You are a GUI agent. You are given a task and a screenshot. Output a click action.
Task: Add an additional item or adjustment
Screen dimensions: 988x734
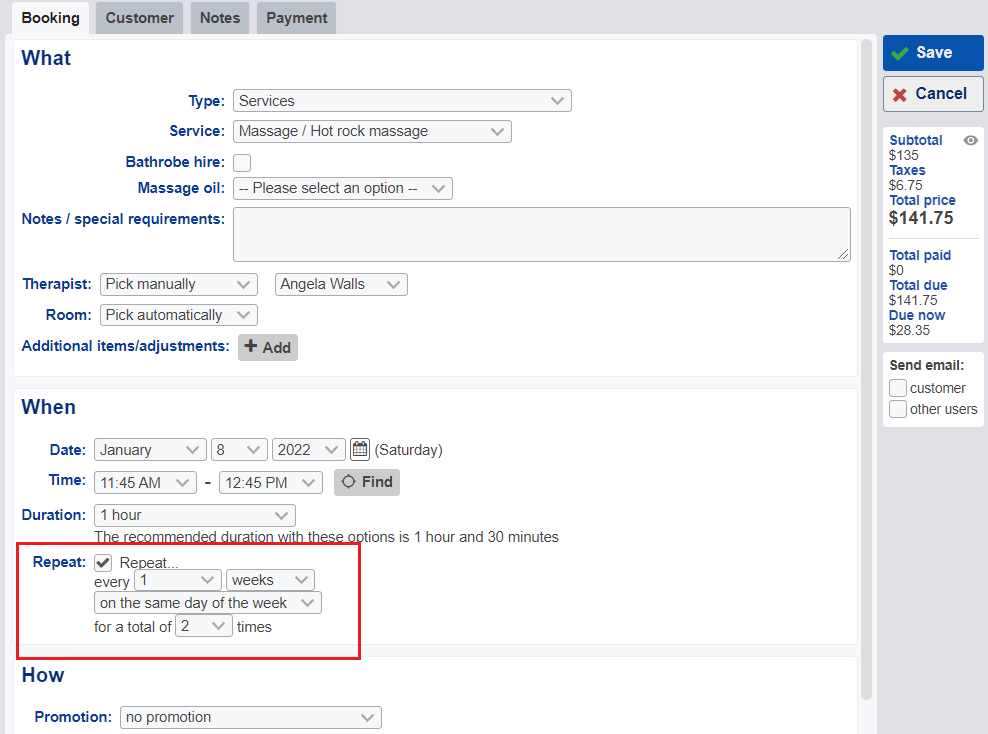268,347
